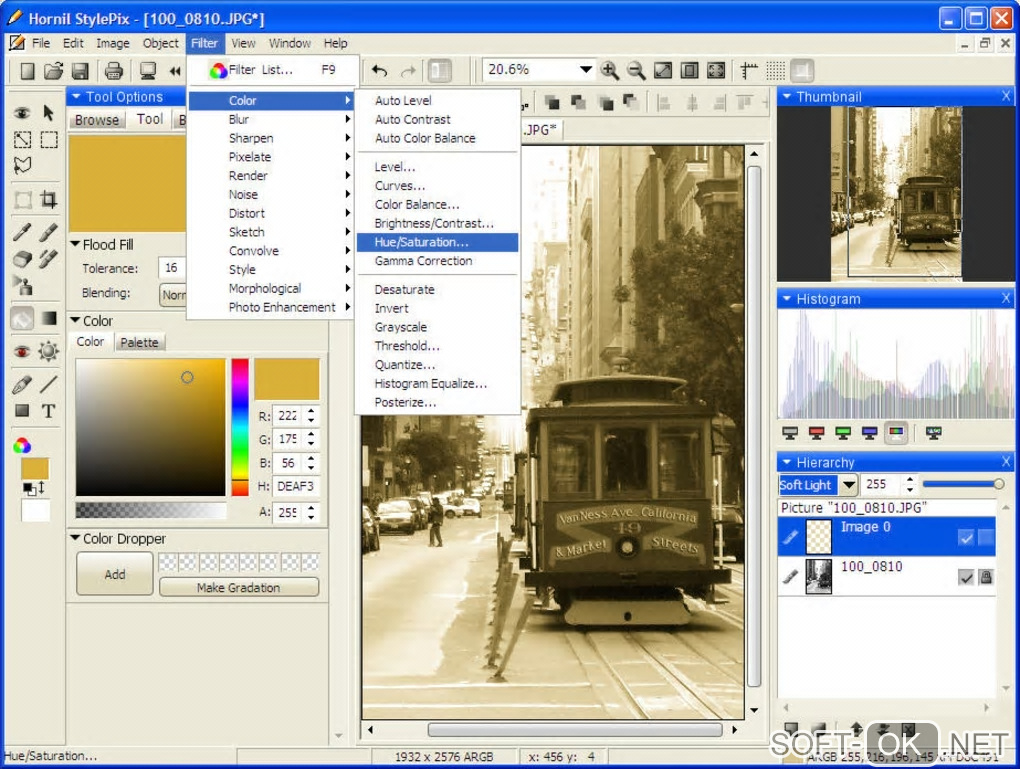Switch to the Palette tab
Image resolution: width=1020 pixels, height=769 pixels.
click(139, 342)
